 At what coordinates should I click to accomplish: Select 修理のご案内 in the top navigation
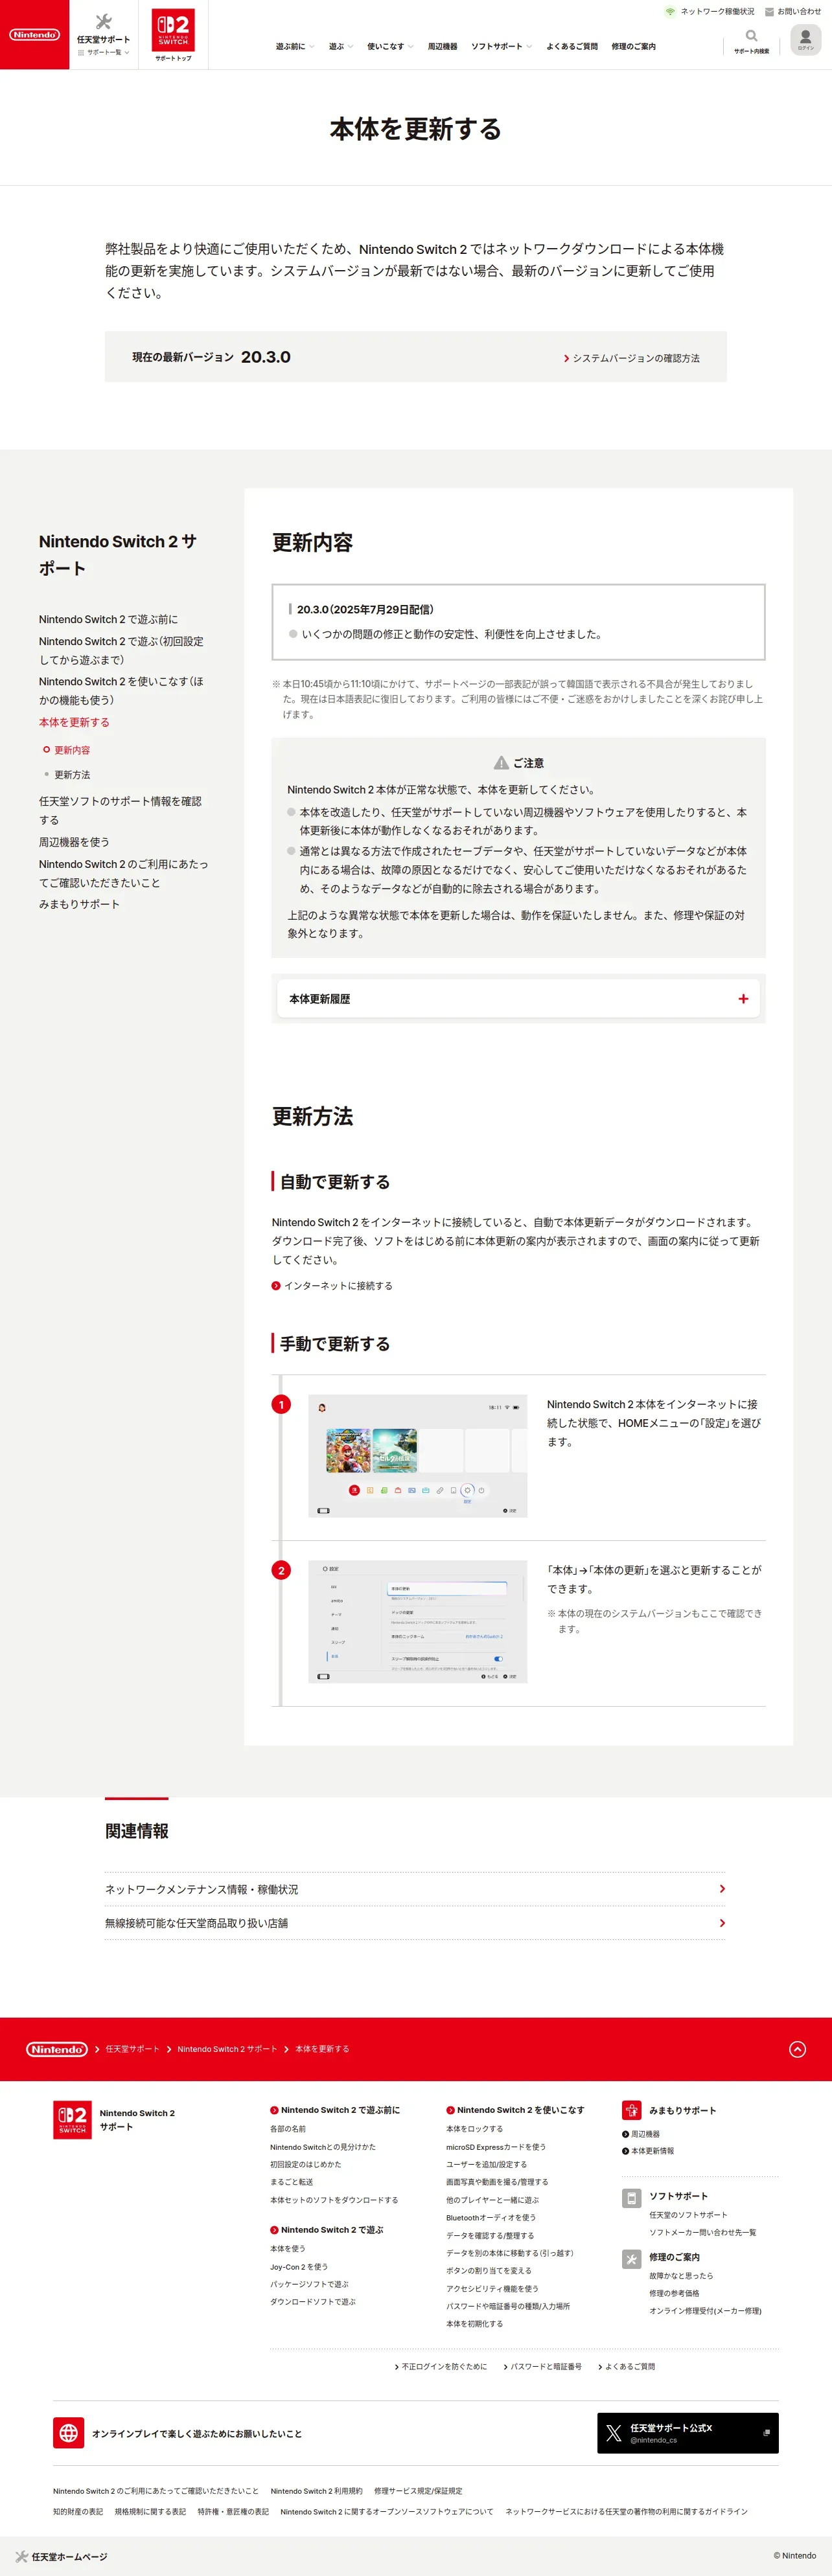click(634, 46)
